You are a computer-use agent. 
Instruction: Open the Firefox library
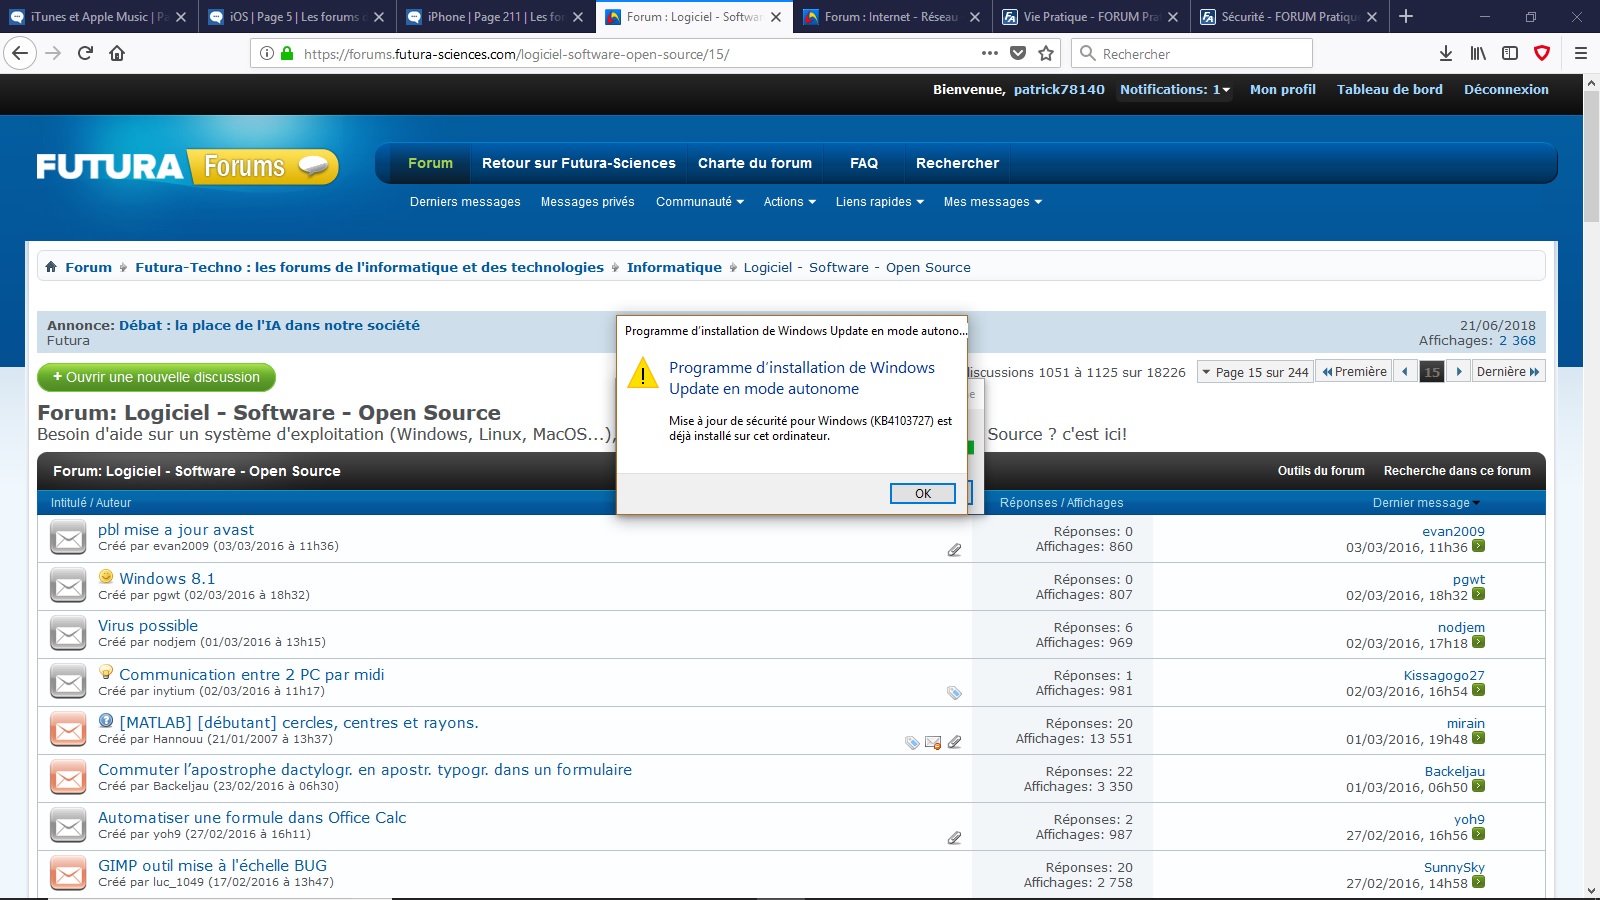pyautogui.click(x=1478, y=53)
